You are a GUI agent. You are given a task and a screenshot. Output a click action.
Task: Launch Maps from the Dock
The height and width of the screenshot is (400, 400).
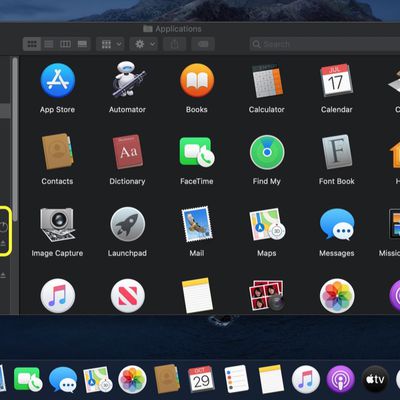click(x=97, y=379)
